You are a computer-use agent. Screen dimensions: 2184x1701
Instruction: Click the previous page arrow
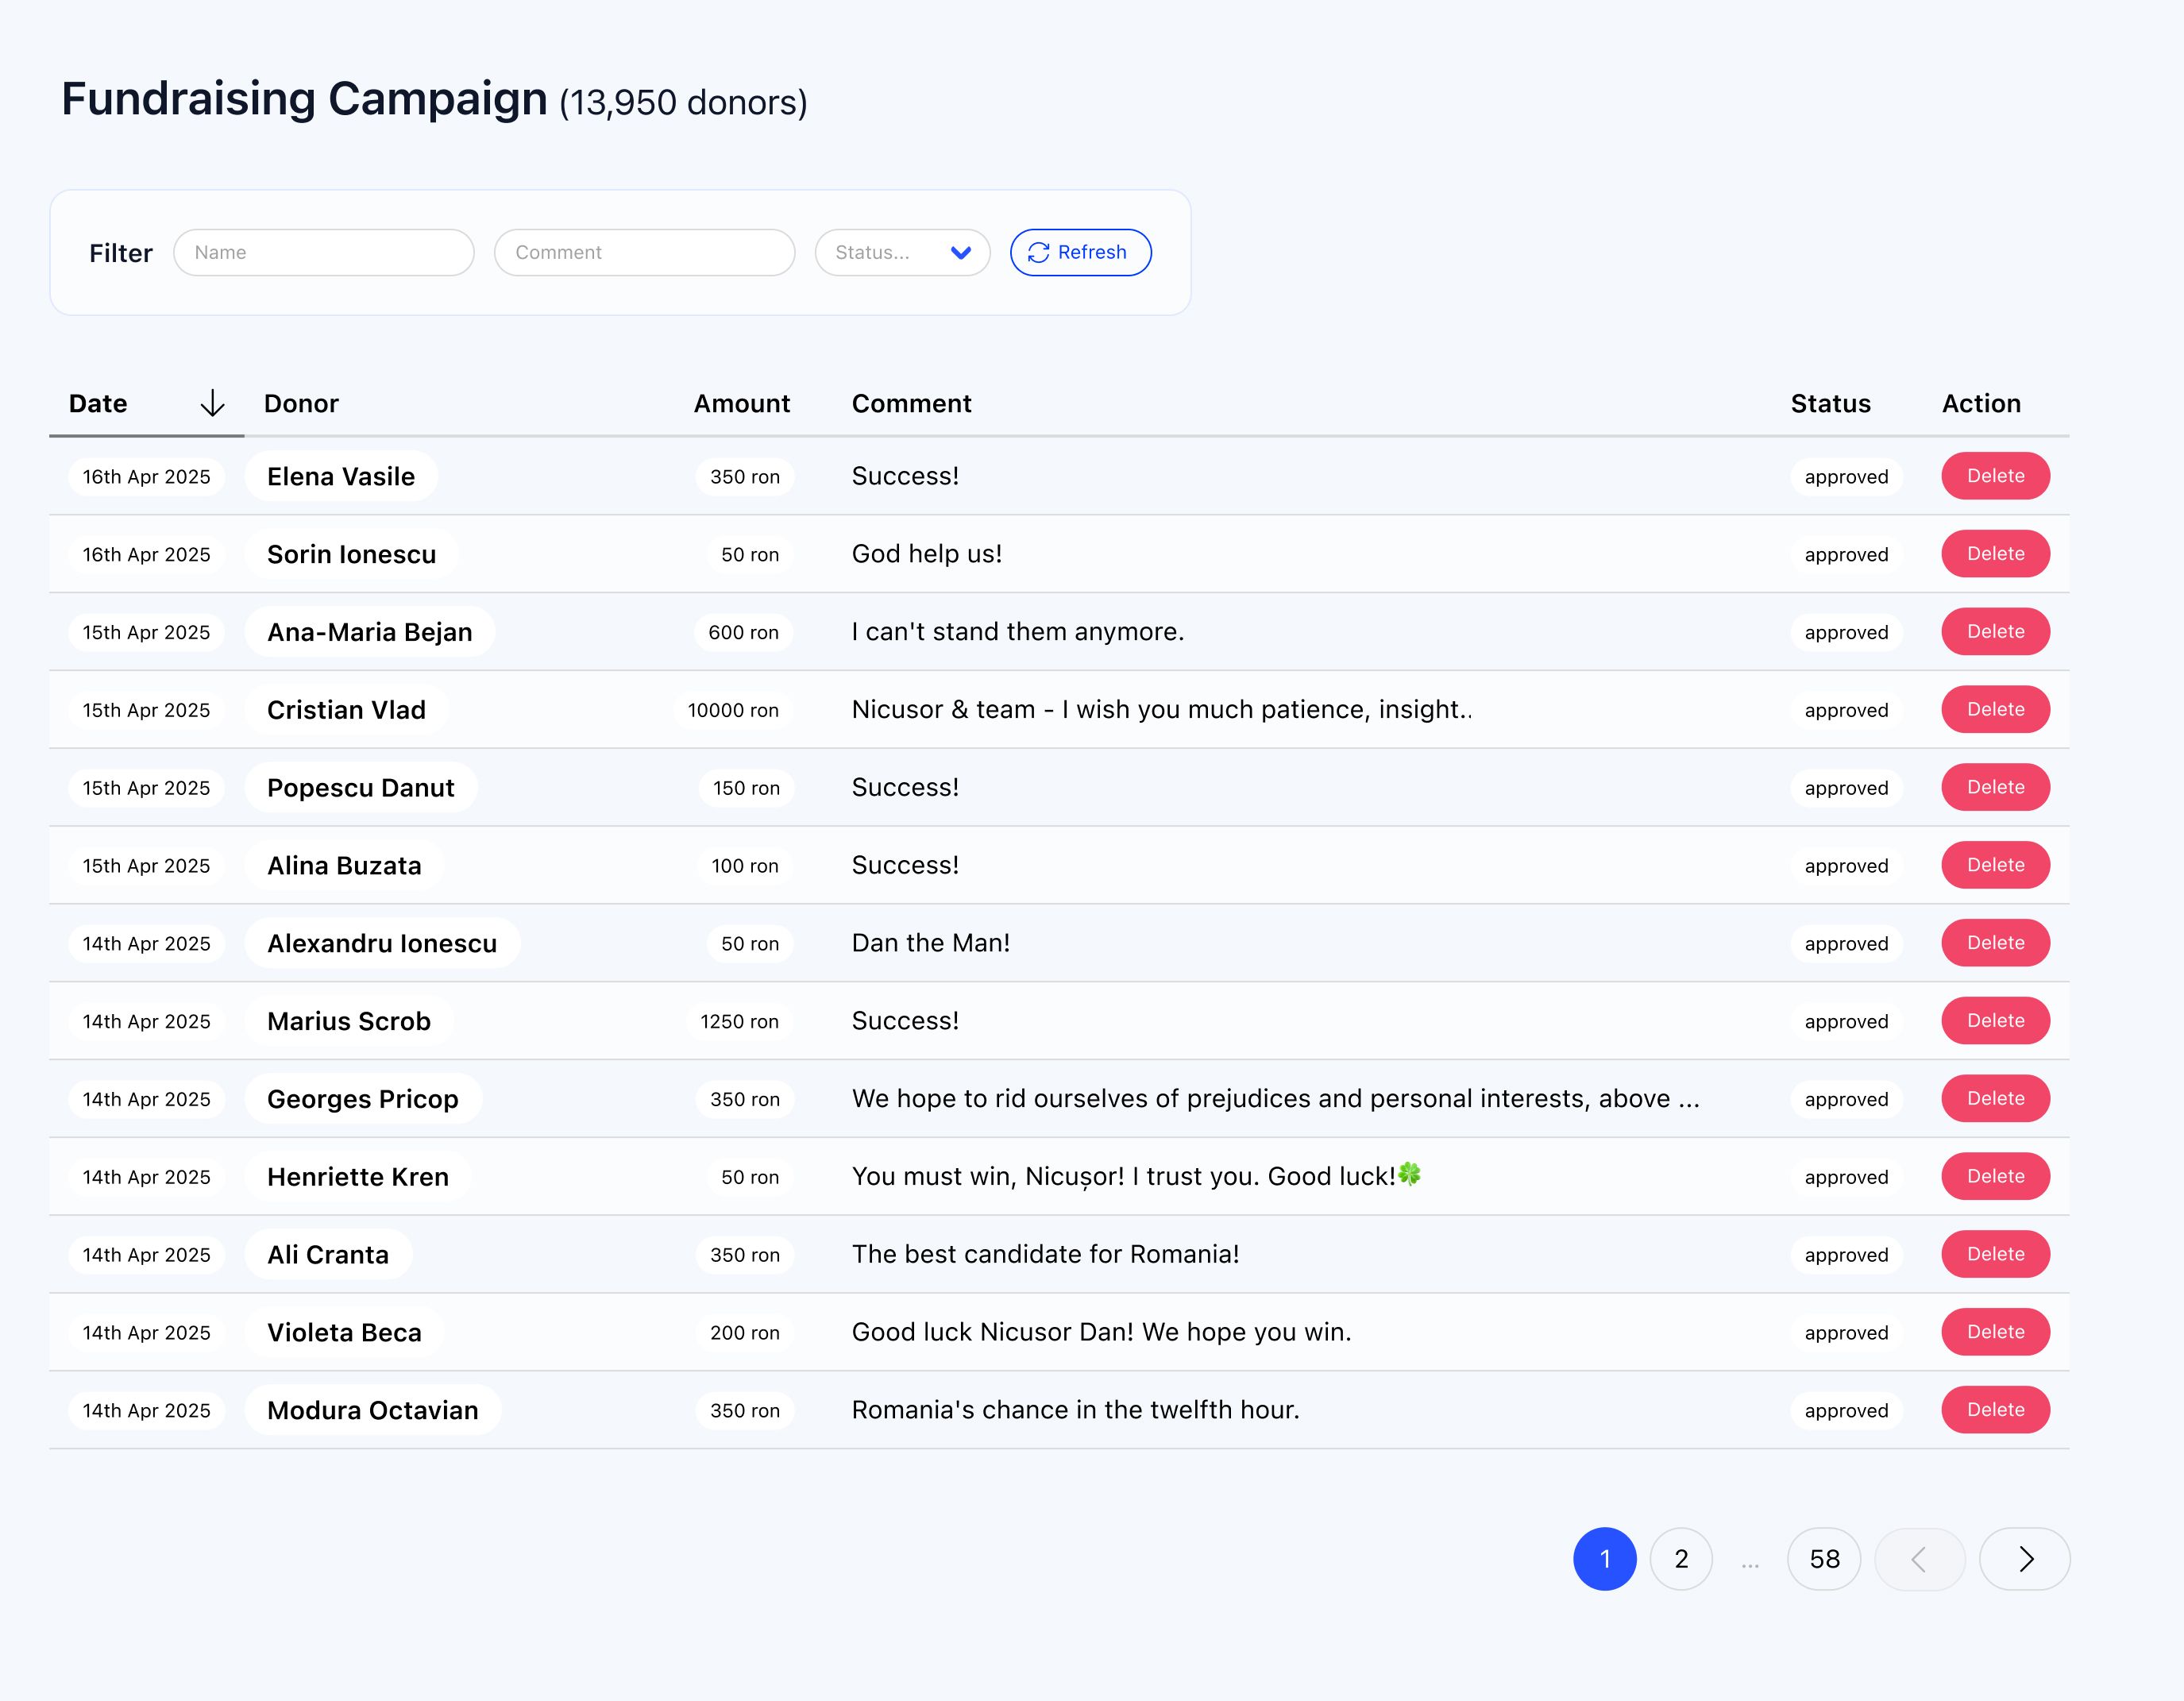[x=1919, y=1559]
